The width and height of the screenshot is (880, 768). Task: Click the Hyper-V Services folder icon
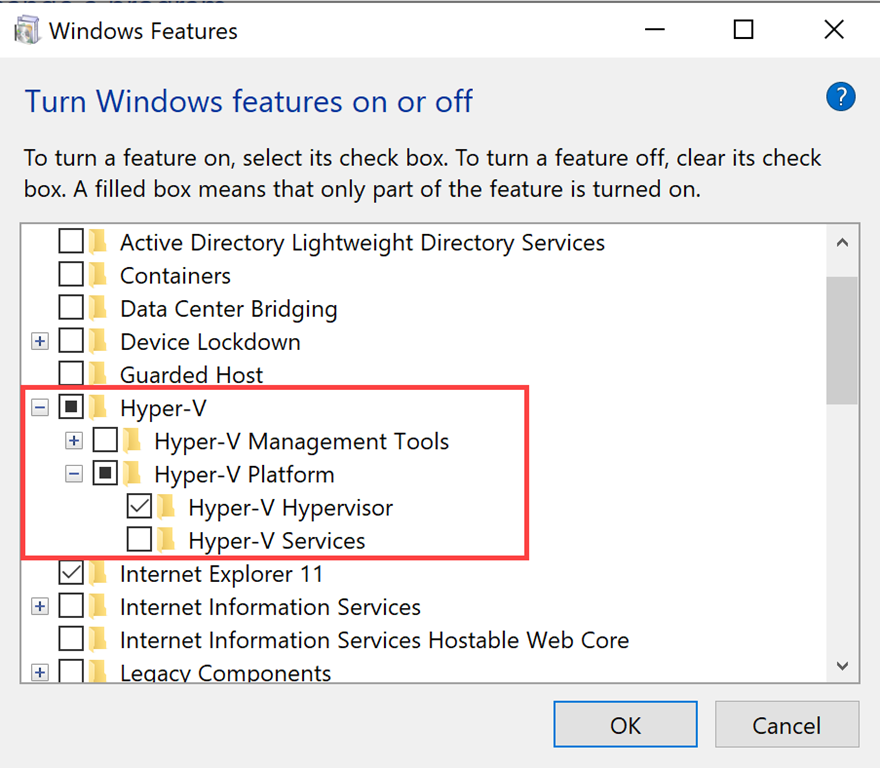pyautogui.click(x=166, y=541)
